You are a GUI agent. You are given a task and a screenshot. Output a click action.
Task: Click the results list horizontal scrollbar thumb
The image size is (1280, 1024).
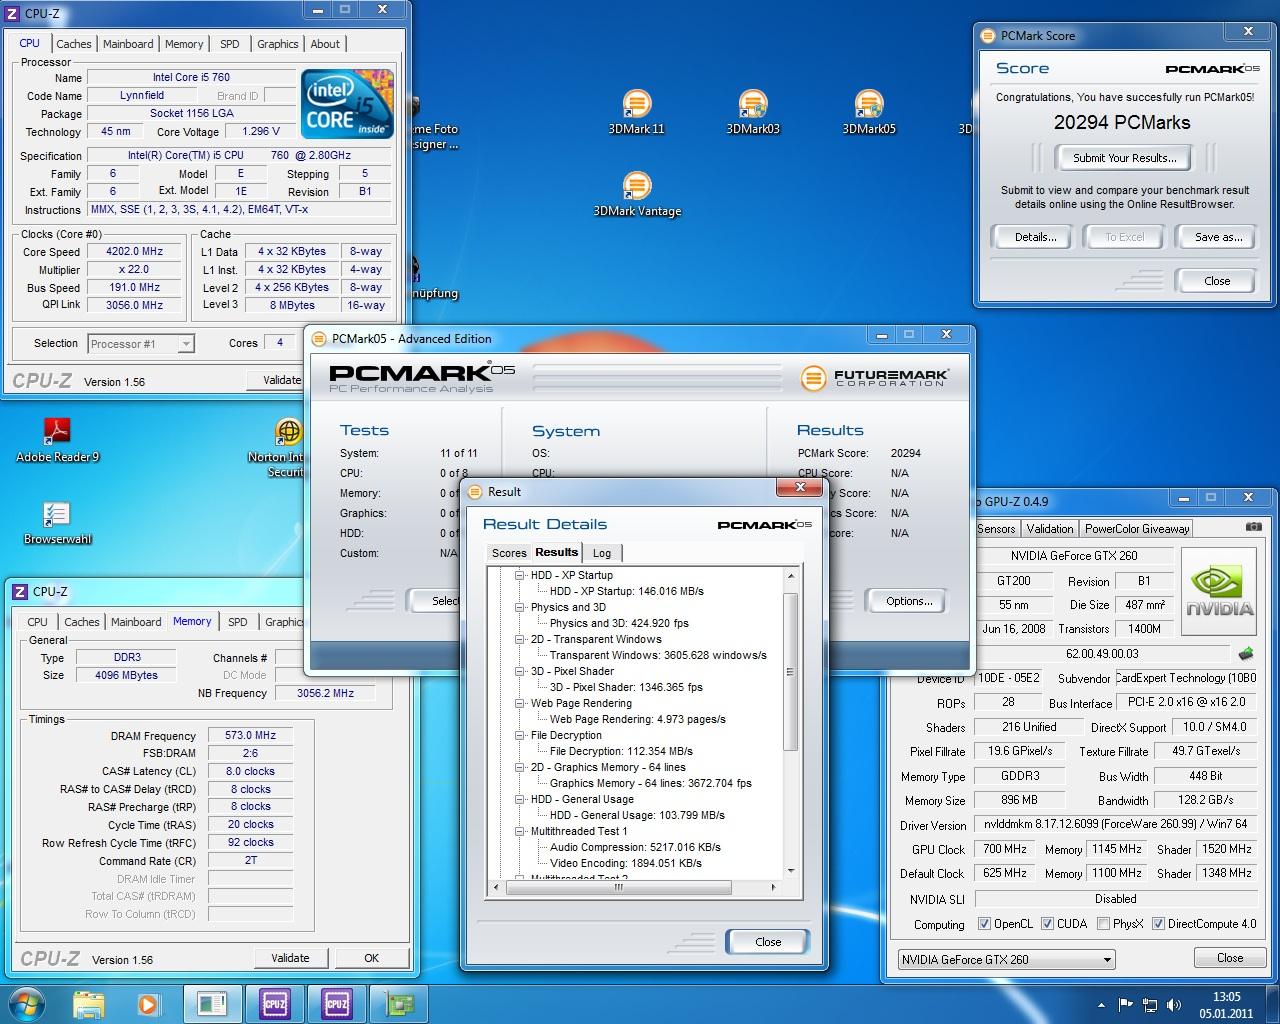(617, 887)
